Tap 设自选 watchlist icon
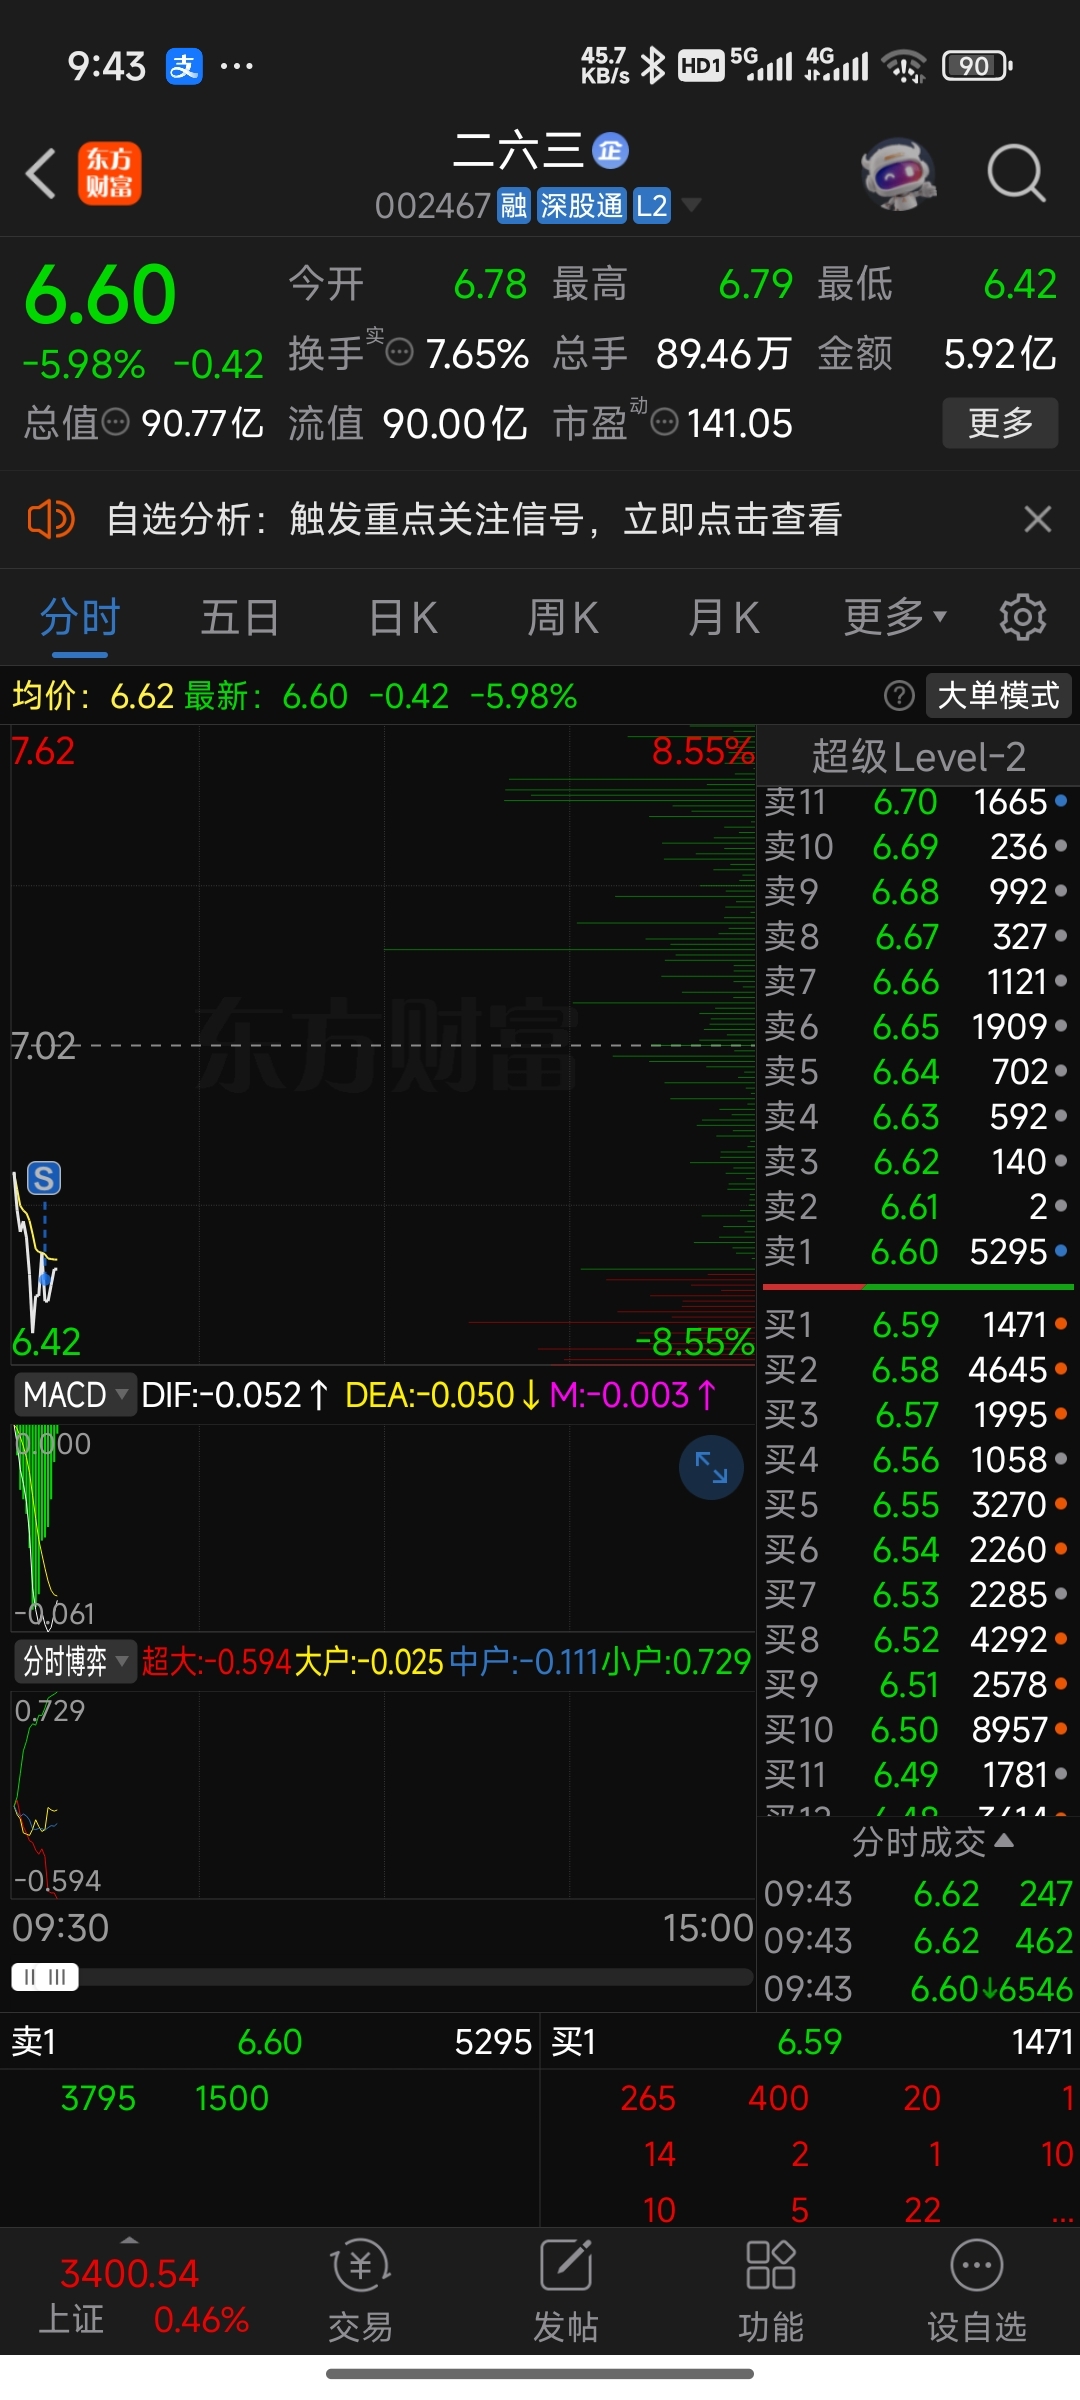The image size is (1080, 2400). (x=977, y=2293)
